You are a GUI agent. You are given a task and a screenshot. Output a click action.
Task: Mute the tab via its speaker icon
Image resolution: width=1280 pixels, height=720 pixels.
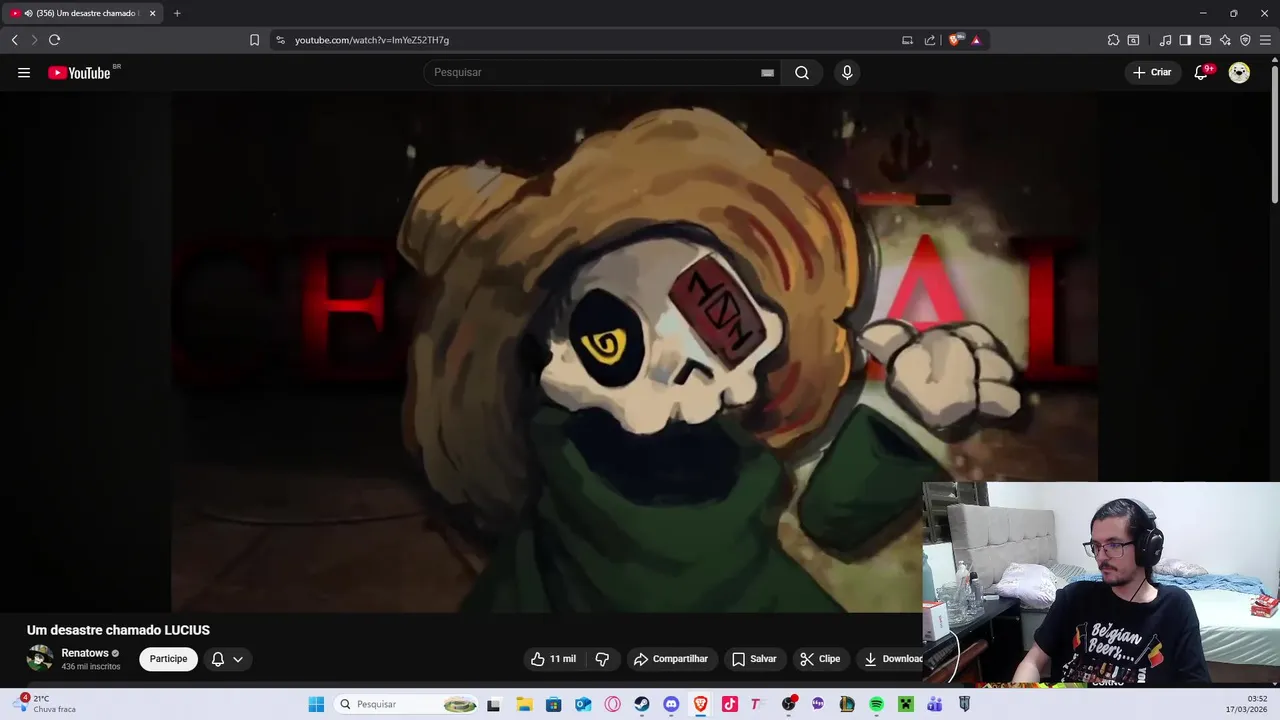point(28,13)
